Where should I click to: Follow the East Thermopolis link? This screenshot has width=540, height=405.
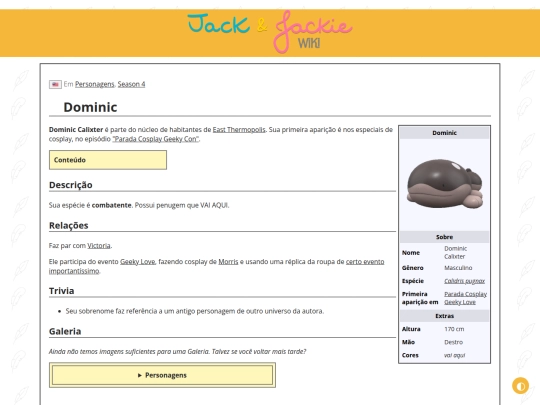[239, 129]
